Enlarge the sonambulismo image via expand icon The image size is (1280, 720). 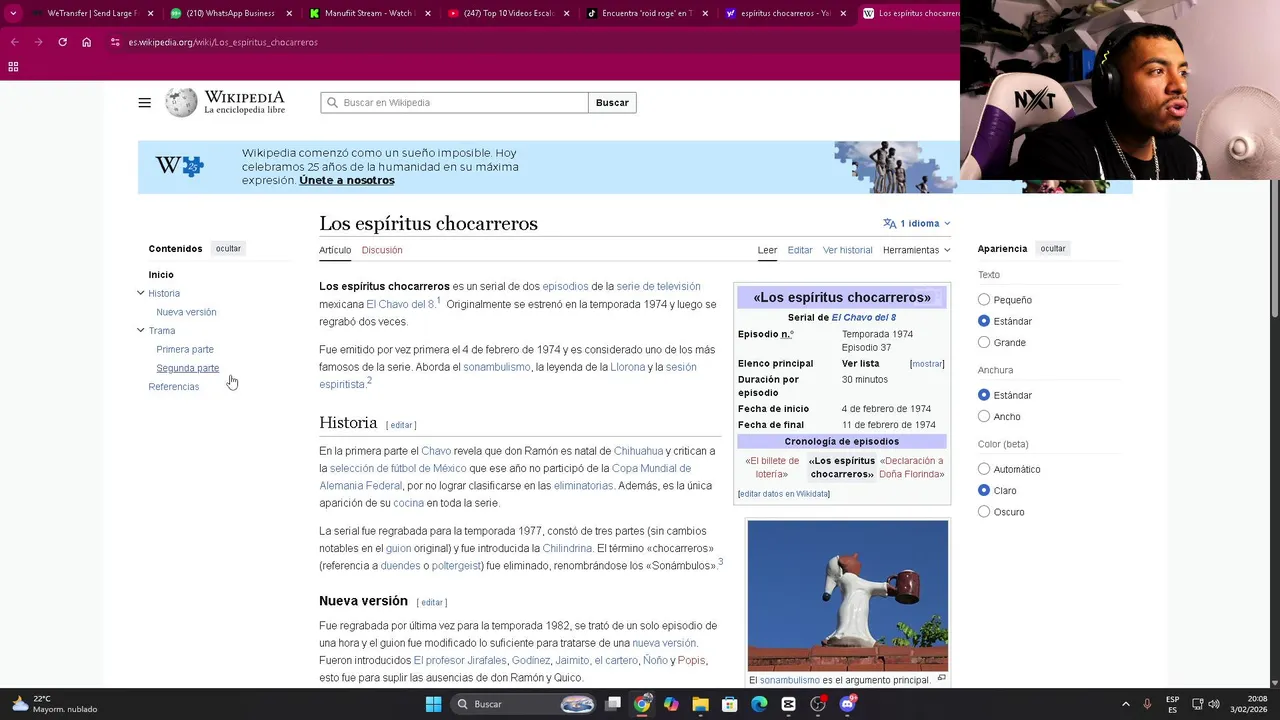click(x=941, y=679)
